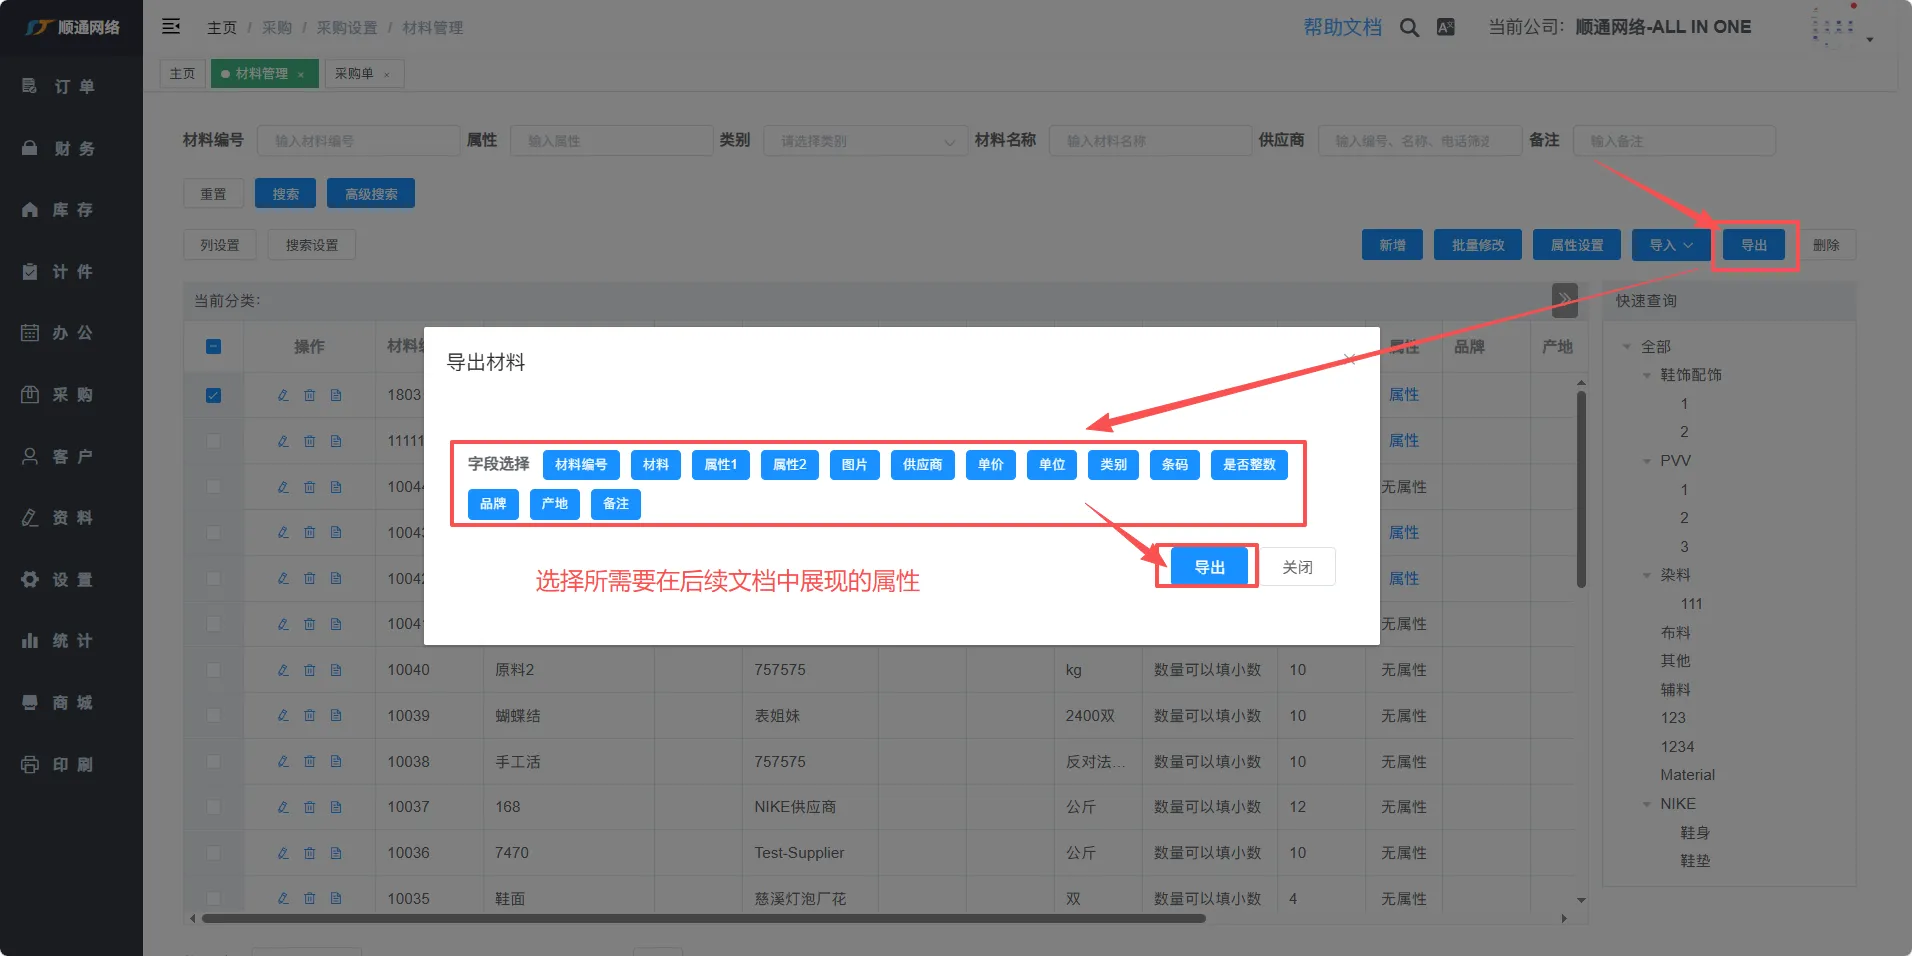This screenshot has height=956, width=1912.
Task: Toggle the sidebar collapse hamburger icon
Action: tap(171, 27)
